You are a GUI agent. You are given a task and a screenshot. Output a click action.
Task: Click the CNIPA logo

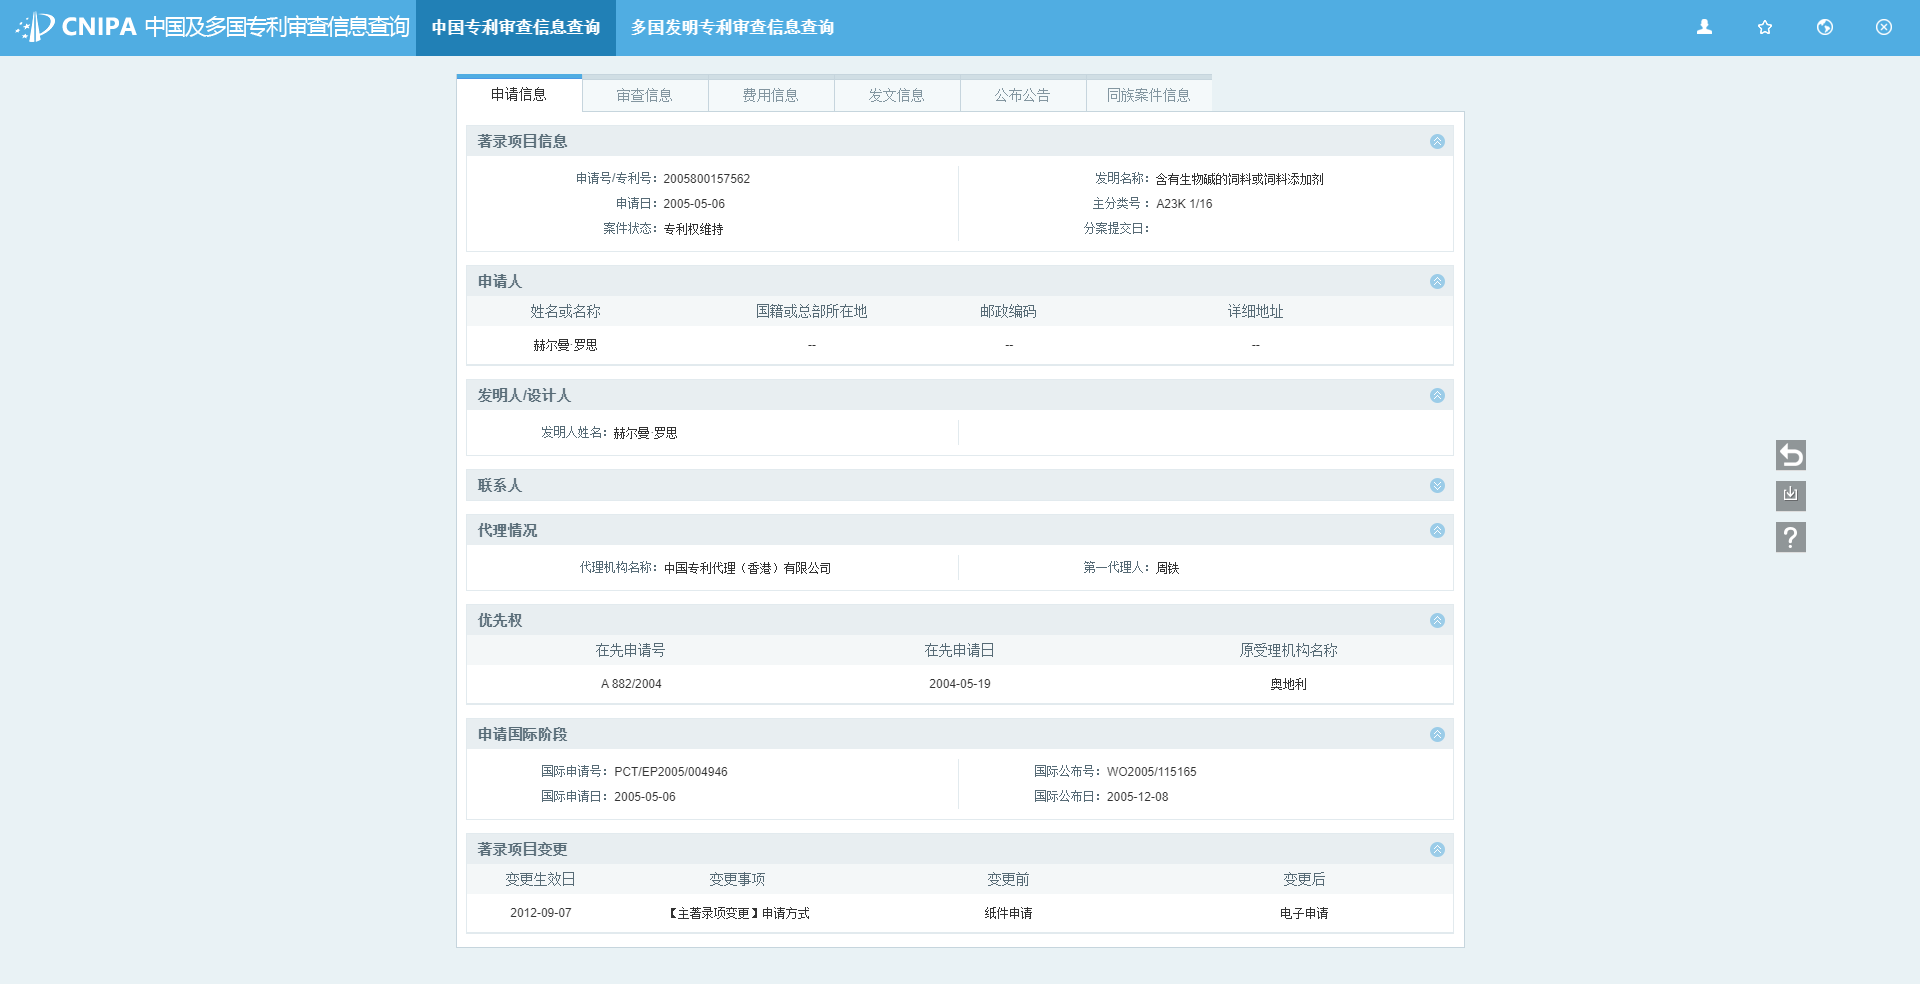tap(36, 27)
